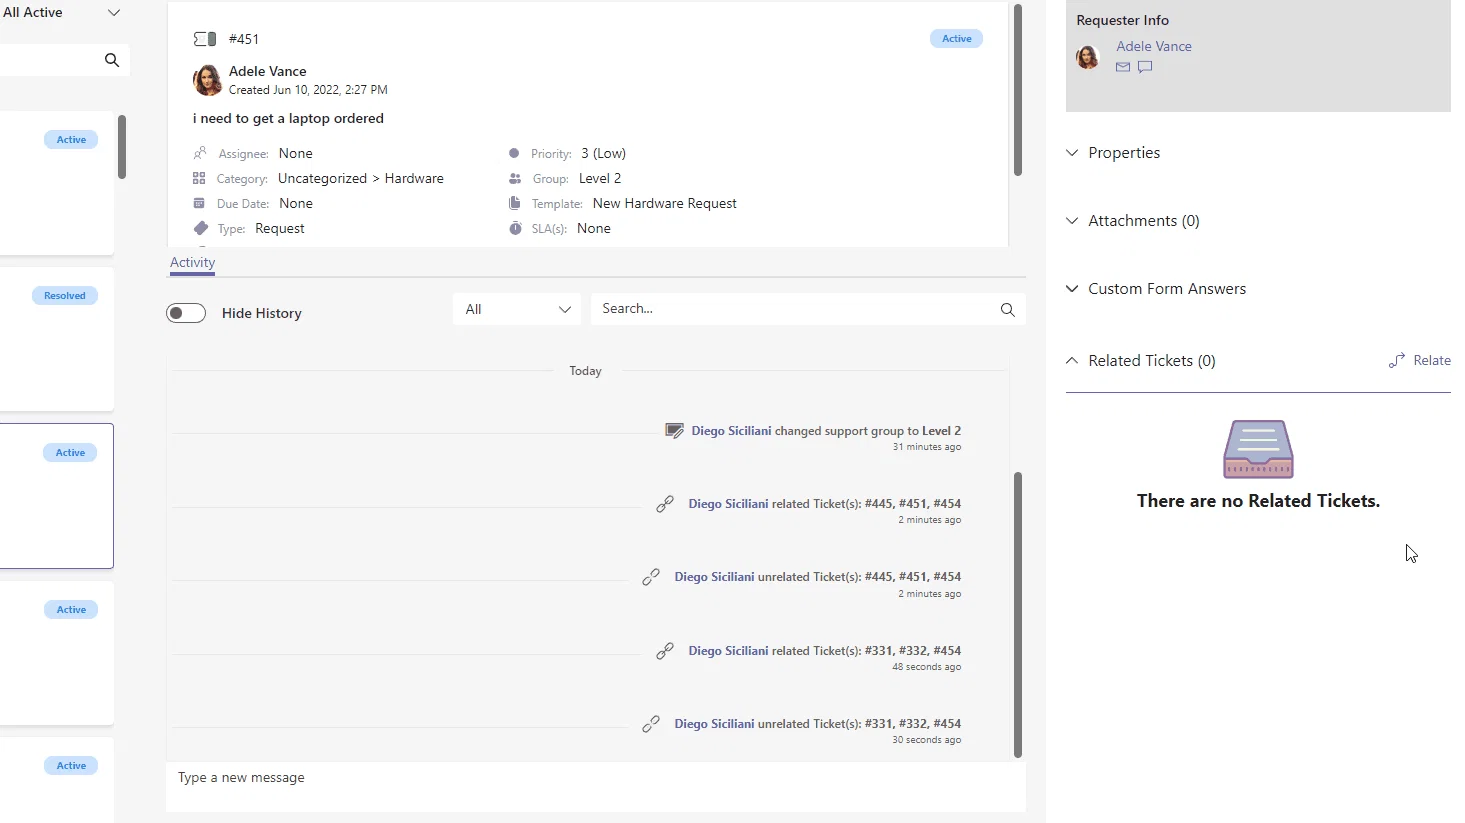The image size is (1465, 823).
Task: Click the email icon under Adele Vance
Action: [1123, 67]
